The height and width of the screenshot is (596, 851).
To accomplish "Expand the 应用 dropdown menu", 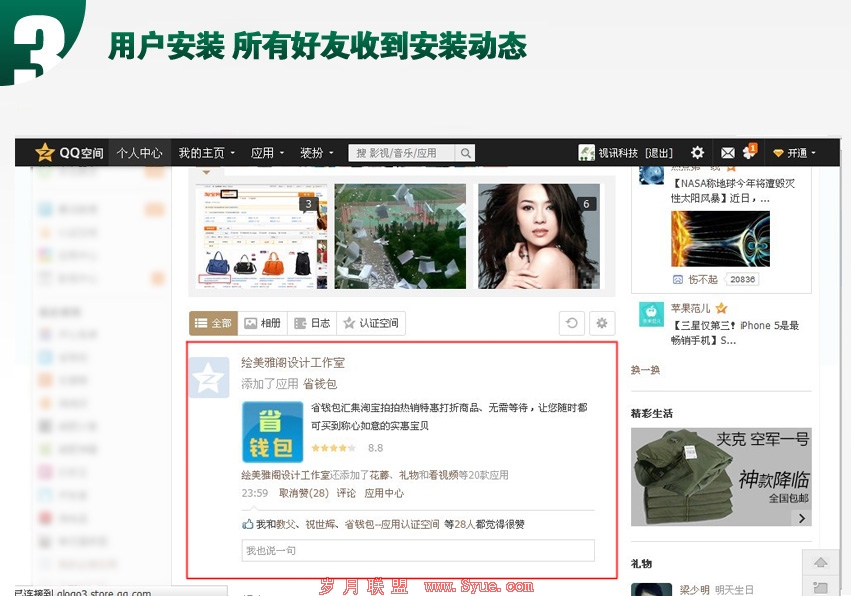I will pos(267,153).
